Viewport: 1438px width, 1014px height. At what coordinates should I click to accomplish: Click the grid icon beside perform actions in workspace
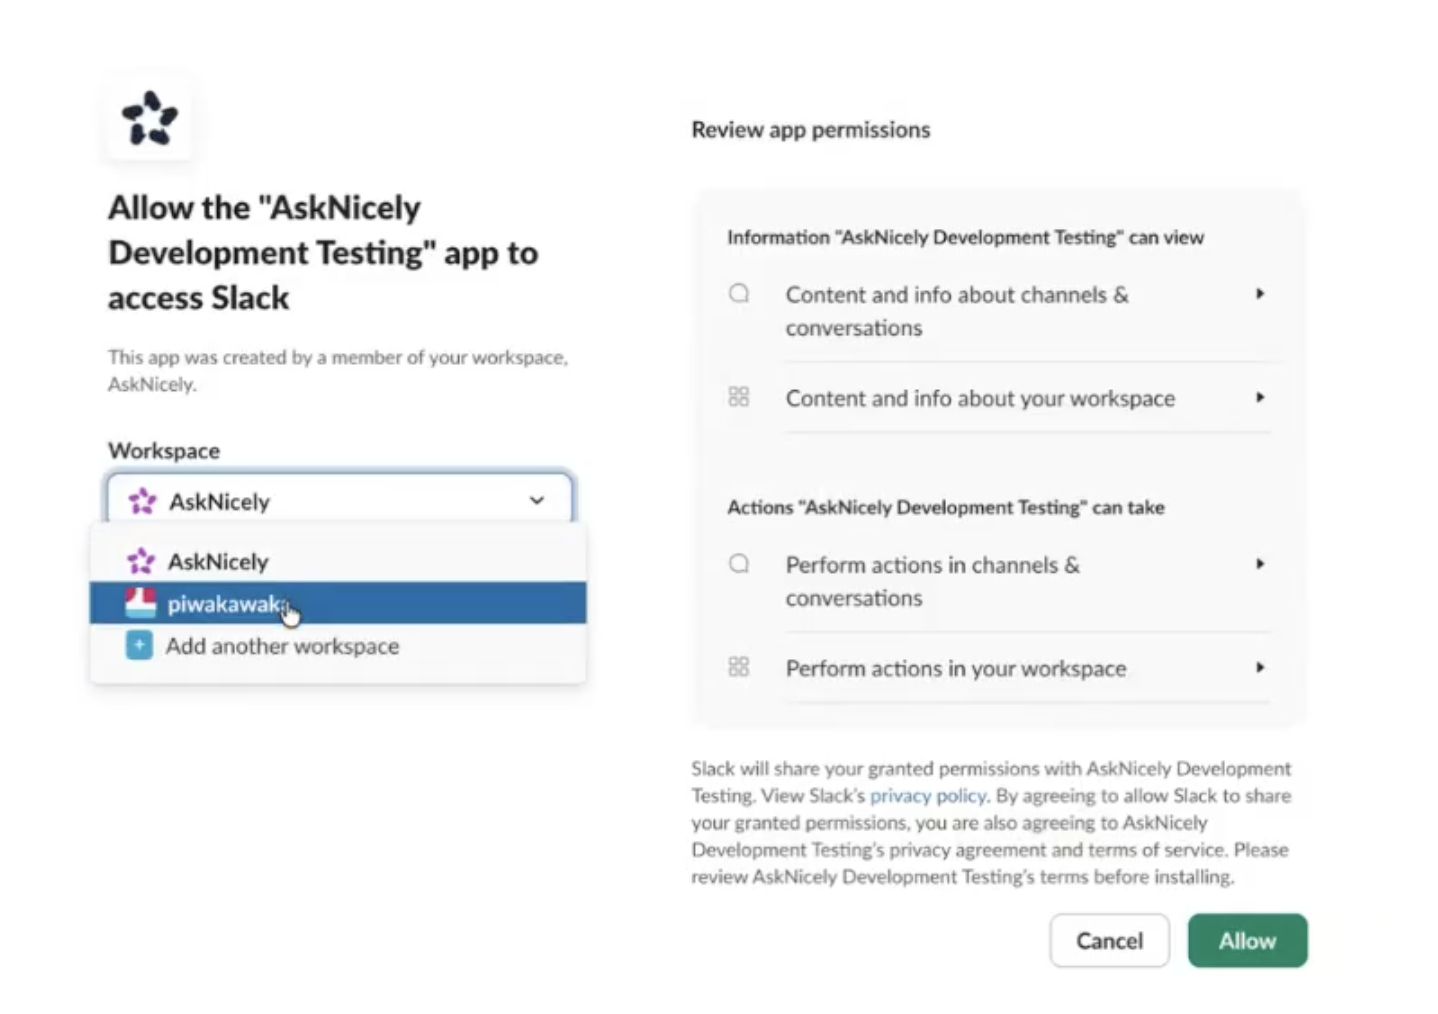[739, 667]
